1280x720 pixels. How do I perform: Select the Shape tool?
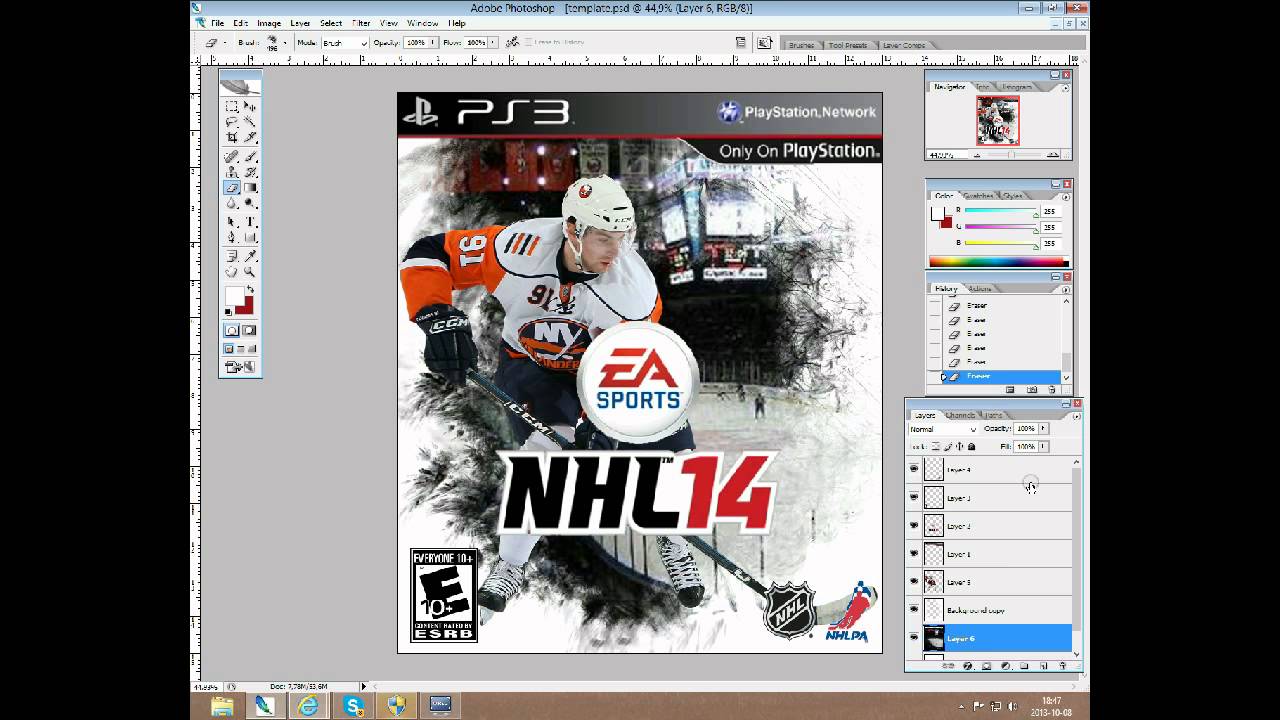(x=250, y=237)
